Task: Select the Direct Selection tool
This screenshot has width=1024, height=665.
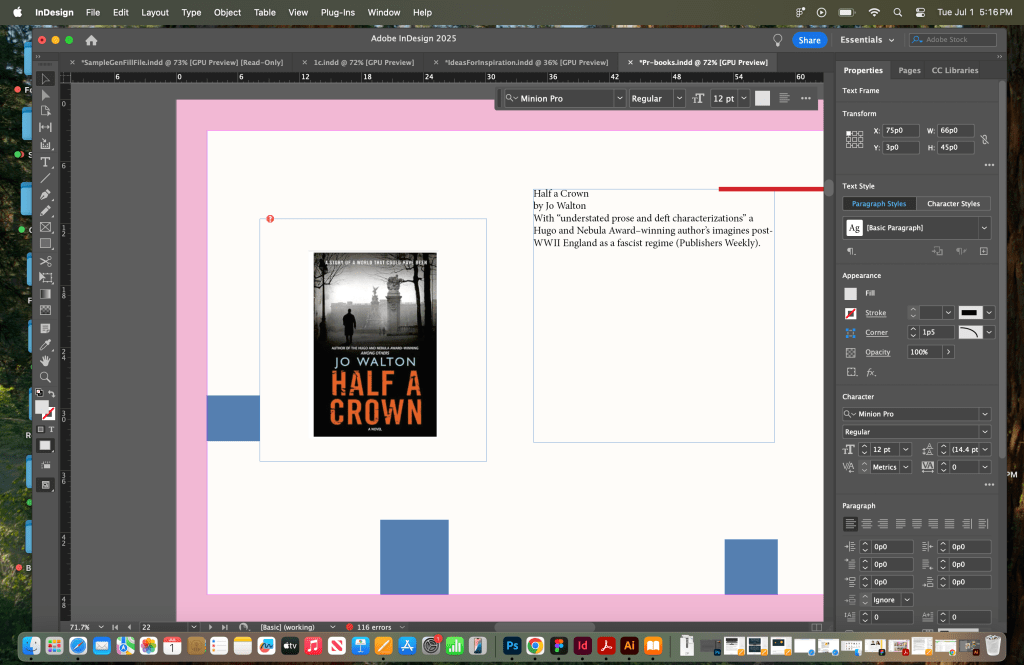Action: coord(45,95)
